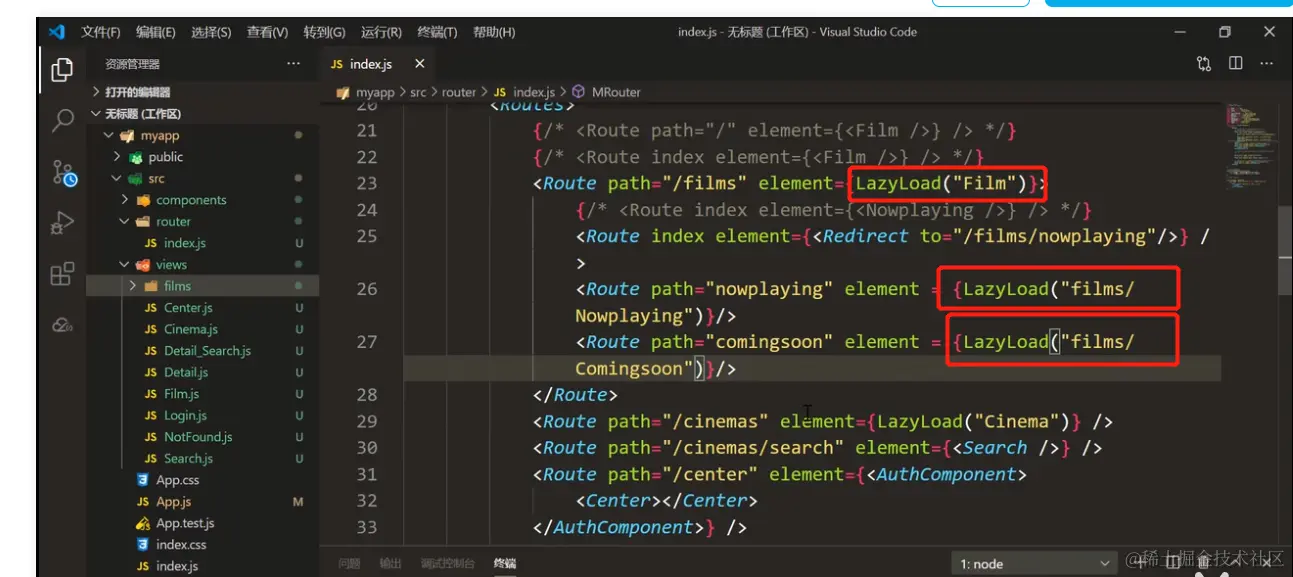The height and width of the screenshot is (577, 1293).
Task: Open the Extensions view
Action: click(62, 274)
